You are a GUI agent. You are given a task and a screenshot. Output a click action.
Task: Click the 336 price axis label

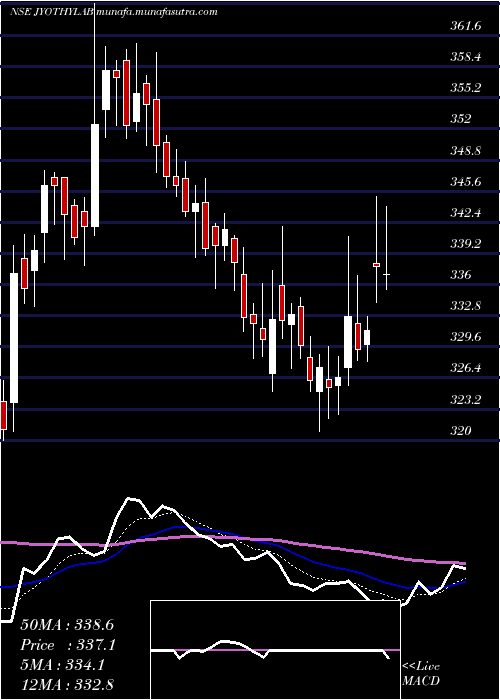coord(462,275)
